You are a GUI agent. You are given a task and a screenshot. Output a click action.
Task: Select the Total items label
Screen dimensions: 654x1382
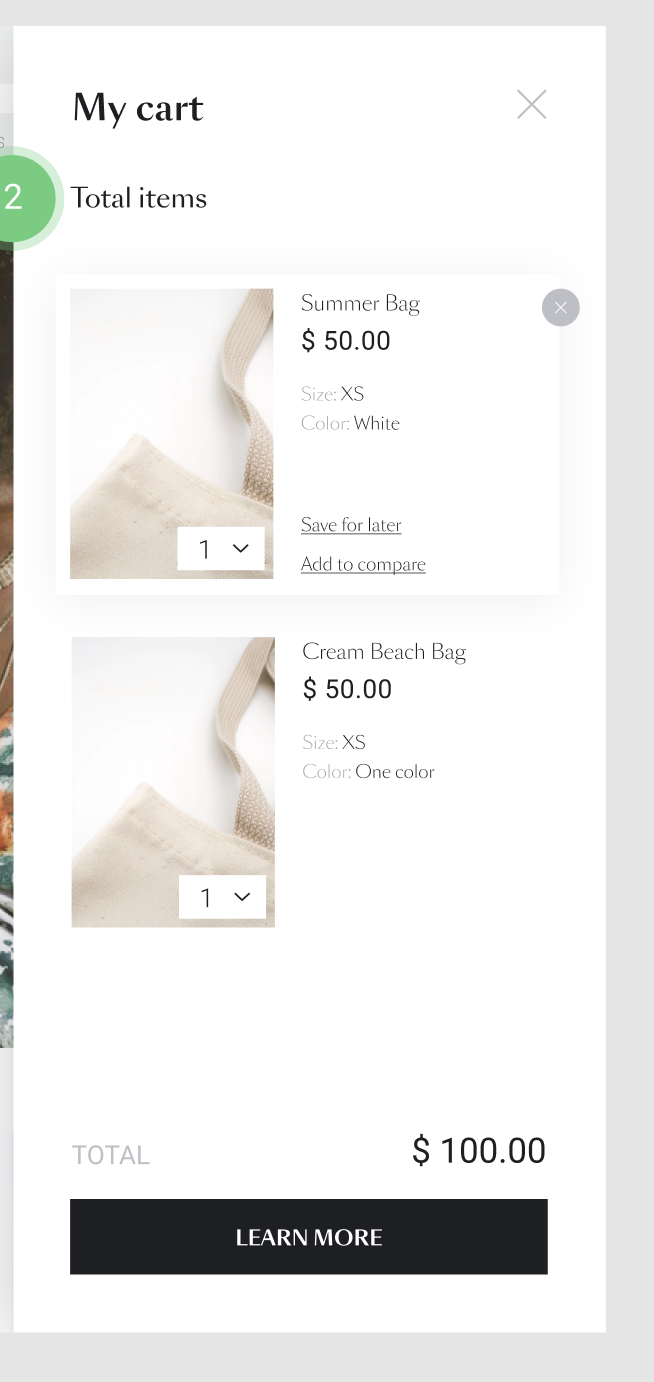click(139, 197)
